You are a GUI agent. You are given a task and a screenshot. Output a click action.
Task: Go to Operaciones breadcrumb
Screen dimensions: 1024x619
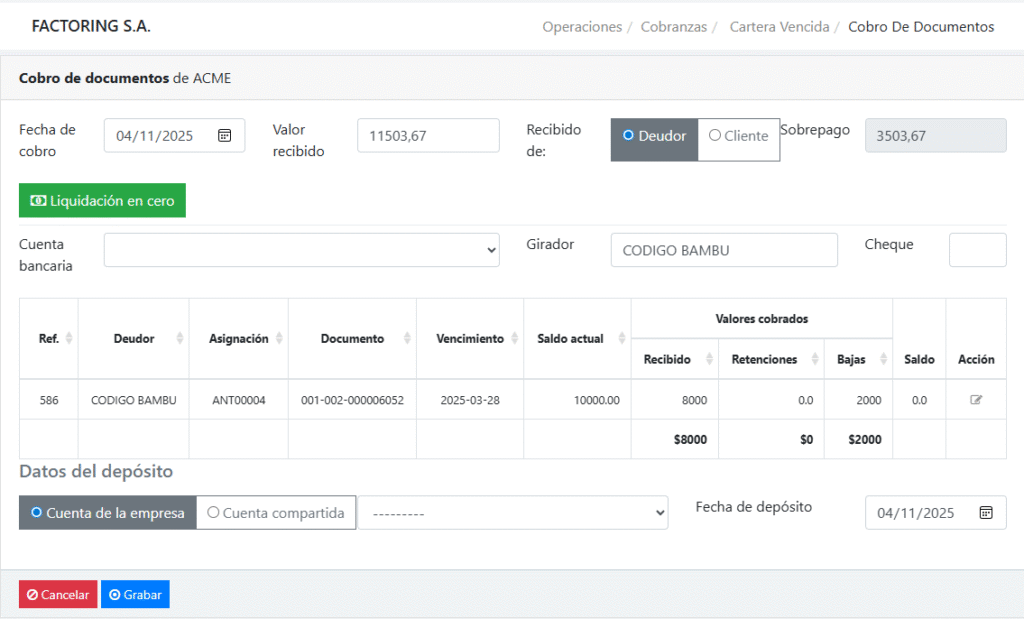[x=582, y=27]
